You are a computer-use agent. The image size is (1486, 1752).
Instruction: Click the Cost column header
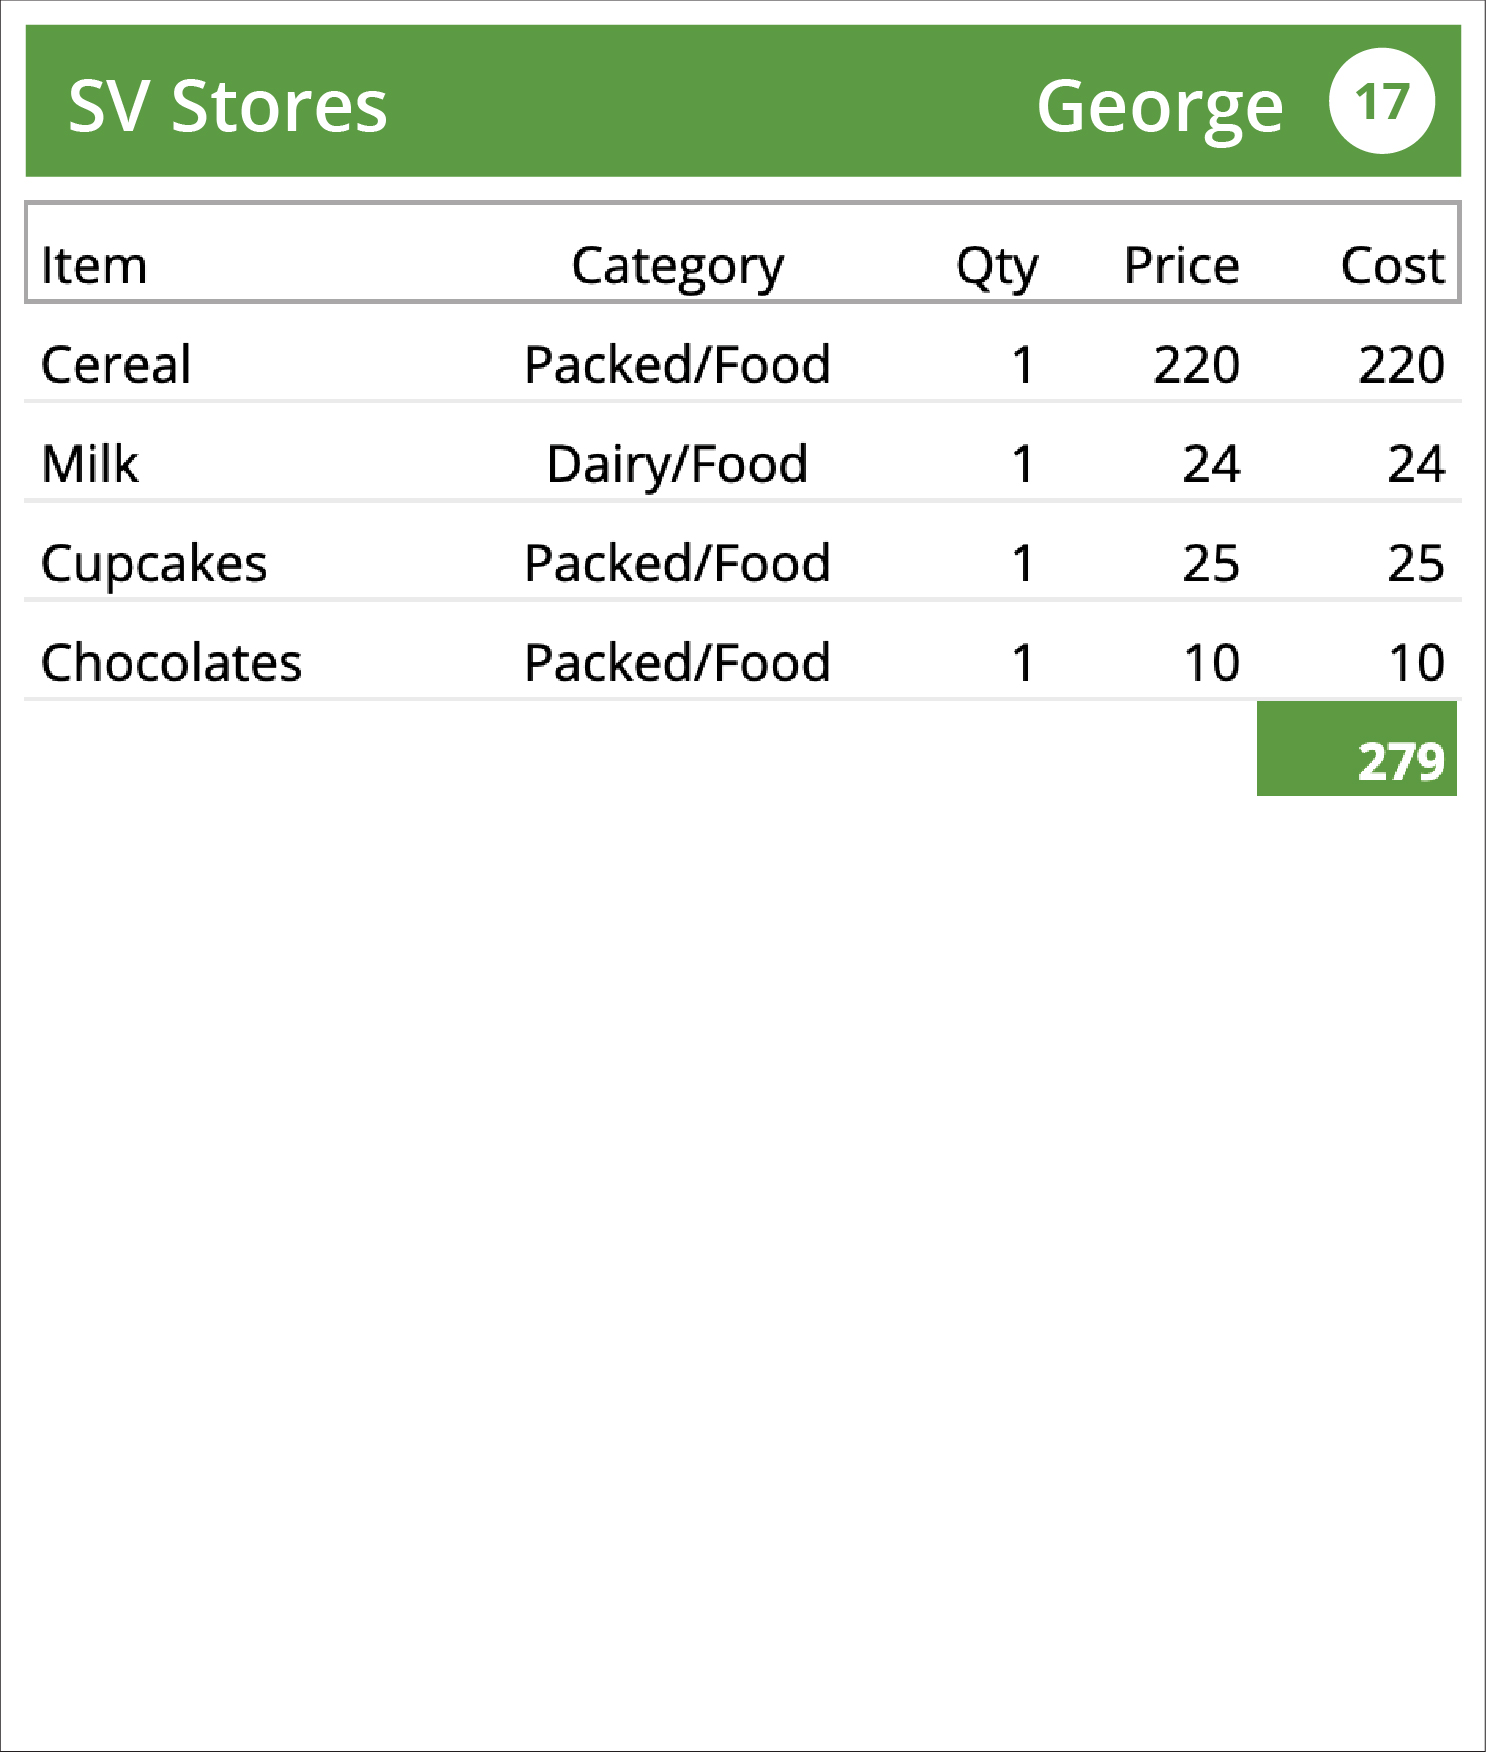1392,266
